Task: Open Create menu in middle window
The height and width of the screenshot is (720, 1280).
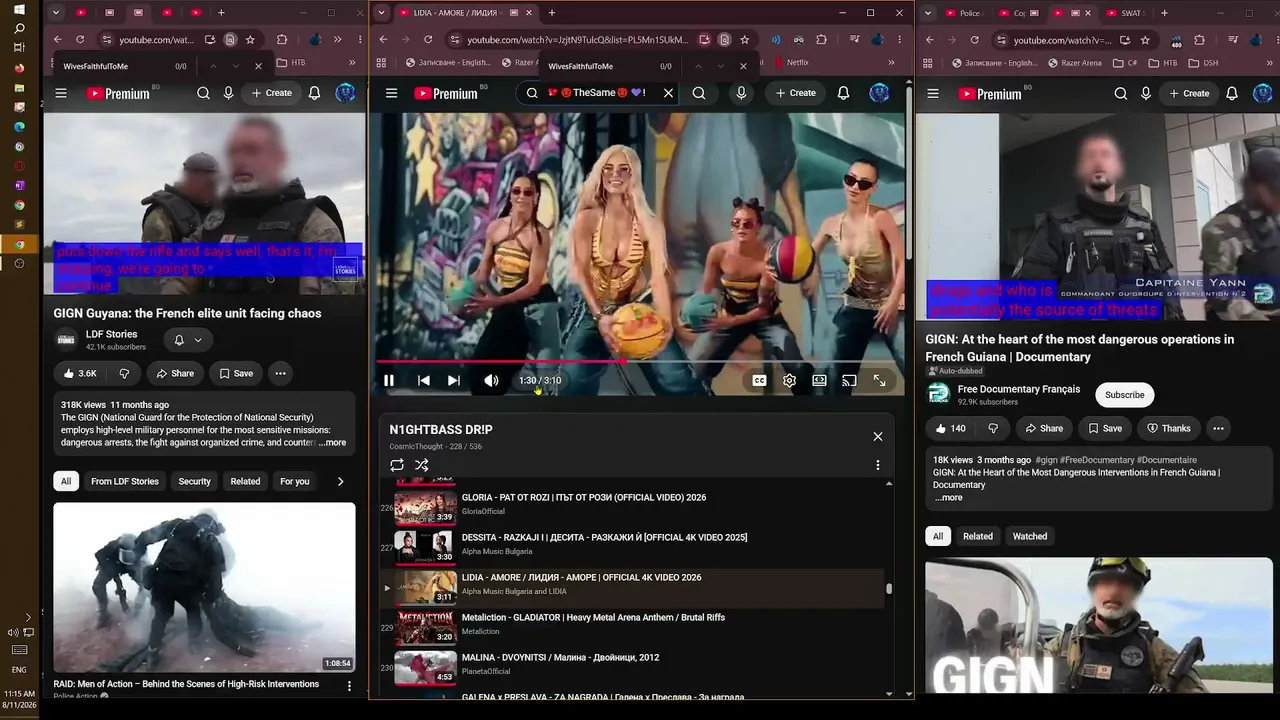Action: [x=796, y=93]
